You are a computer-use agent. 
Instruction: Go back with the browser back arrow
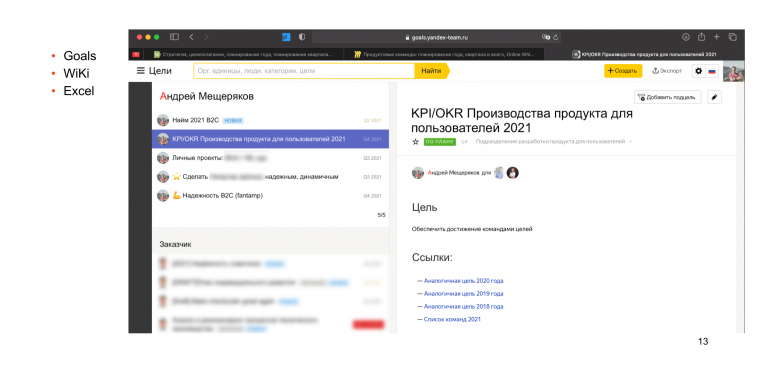[x=191, y=37]
